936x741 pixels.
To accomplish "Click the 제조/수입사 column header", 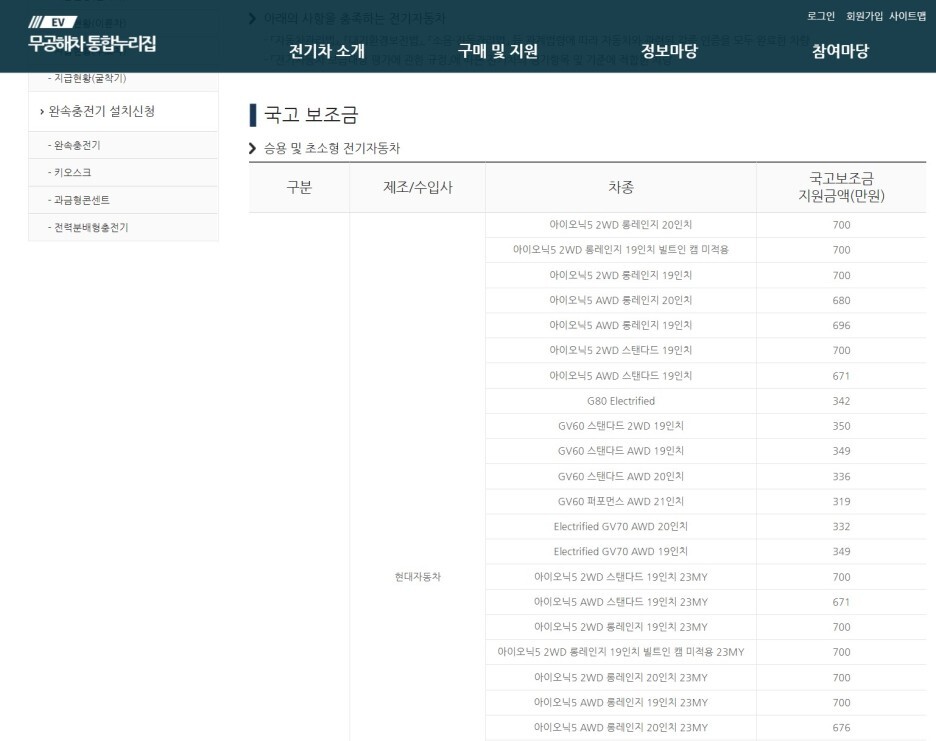I will pyautogui.click(x=418, y=187).
